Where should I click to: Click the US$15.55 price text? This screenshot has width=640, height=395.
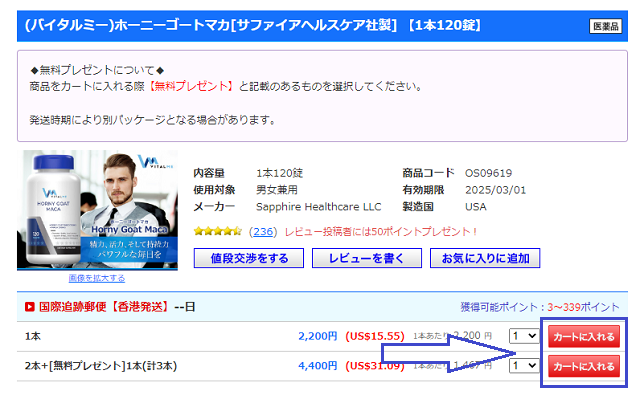pyautogui.click(x=375, y=336)
